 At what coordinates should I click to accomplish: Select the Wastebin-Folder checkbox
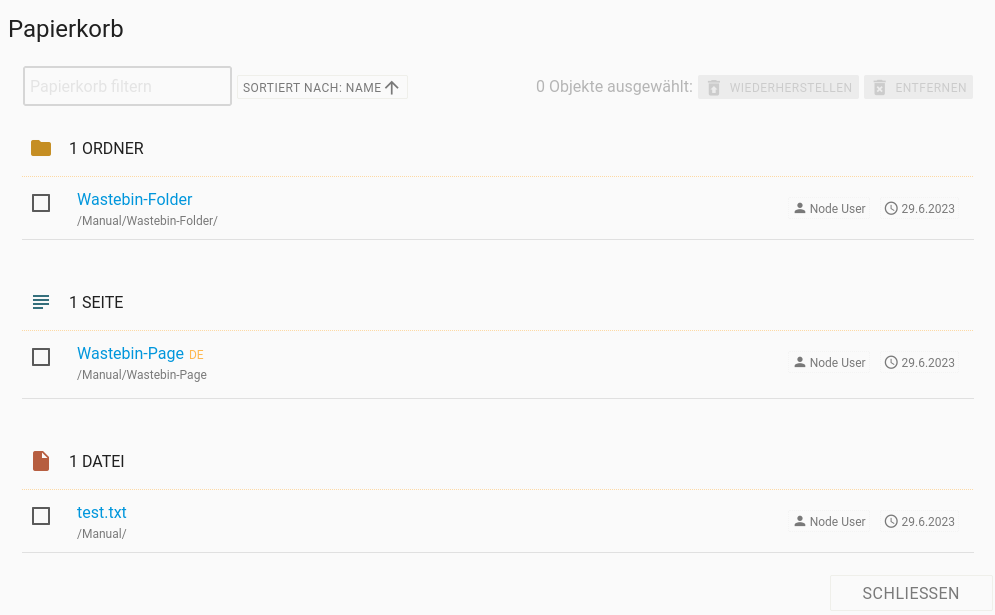pos(41,203)
